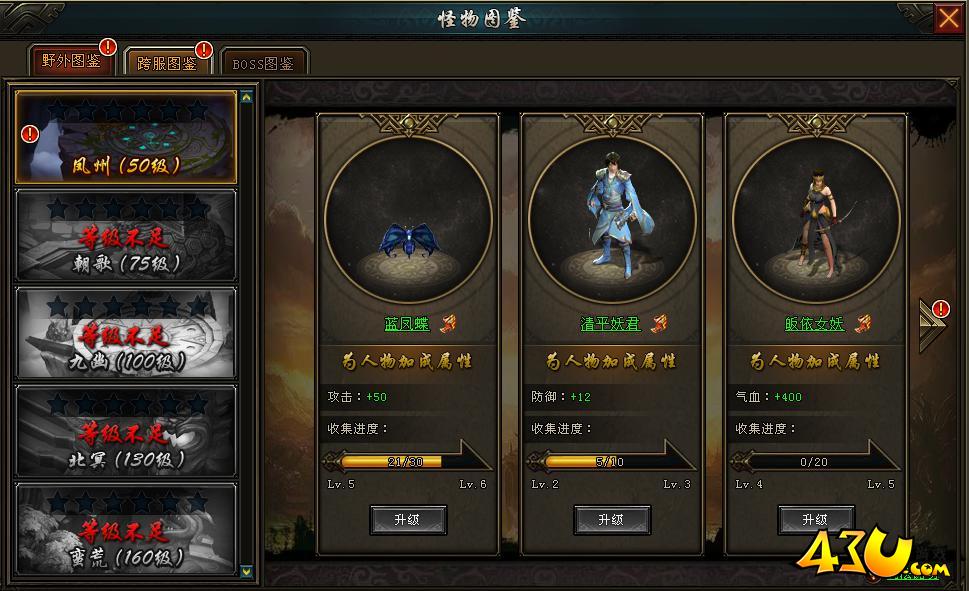
Task: Click the red alert badge on 跨服图鉴 tab
Action: pyautogui.click(x=204, y=49)
